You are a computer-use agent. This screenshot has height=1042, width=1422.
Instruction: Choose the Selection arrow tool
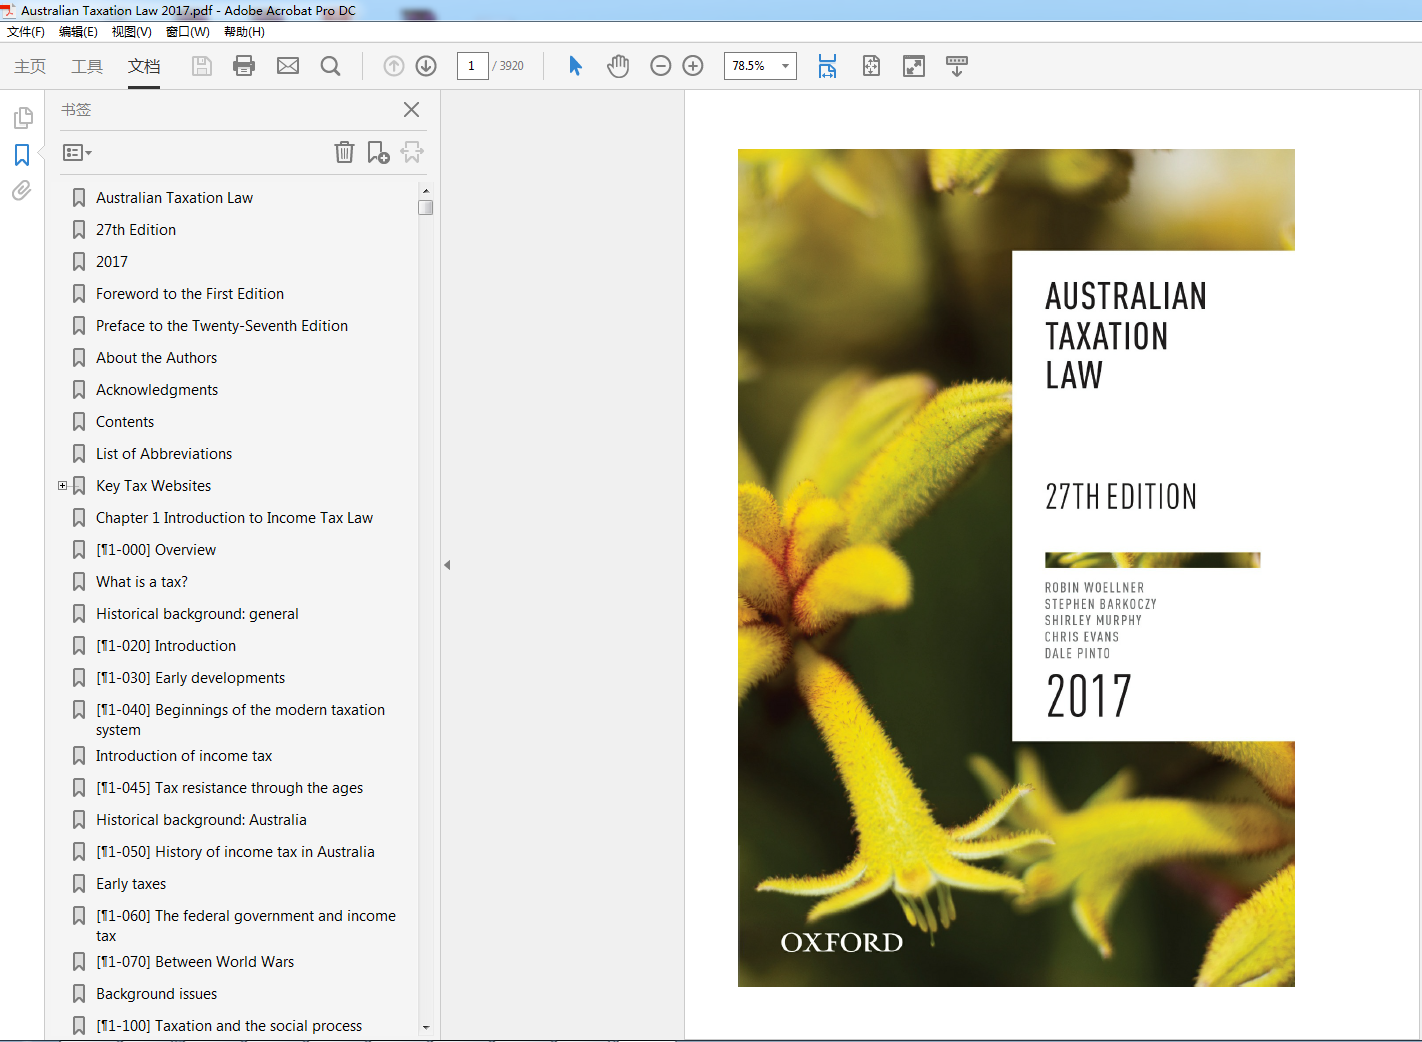[x=575, y=66]
